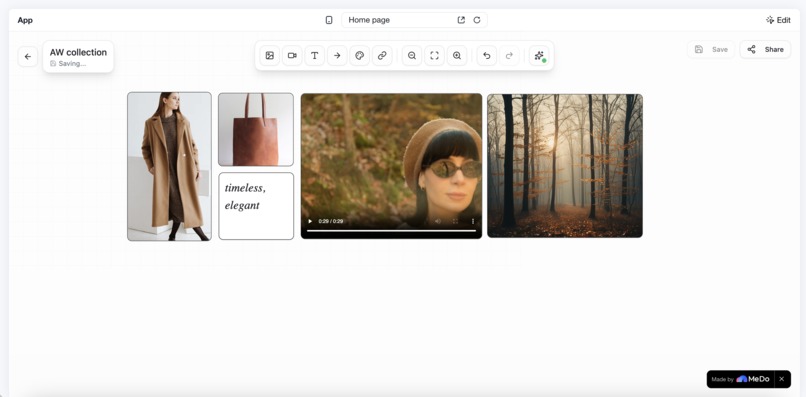
Task: Click the video progress bar
Action: tap(391, 231)
